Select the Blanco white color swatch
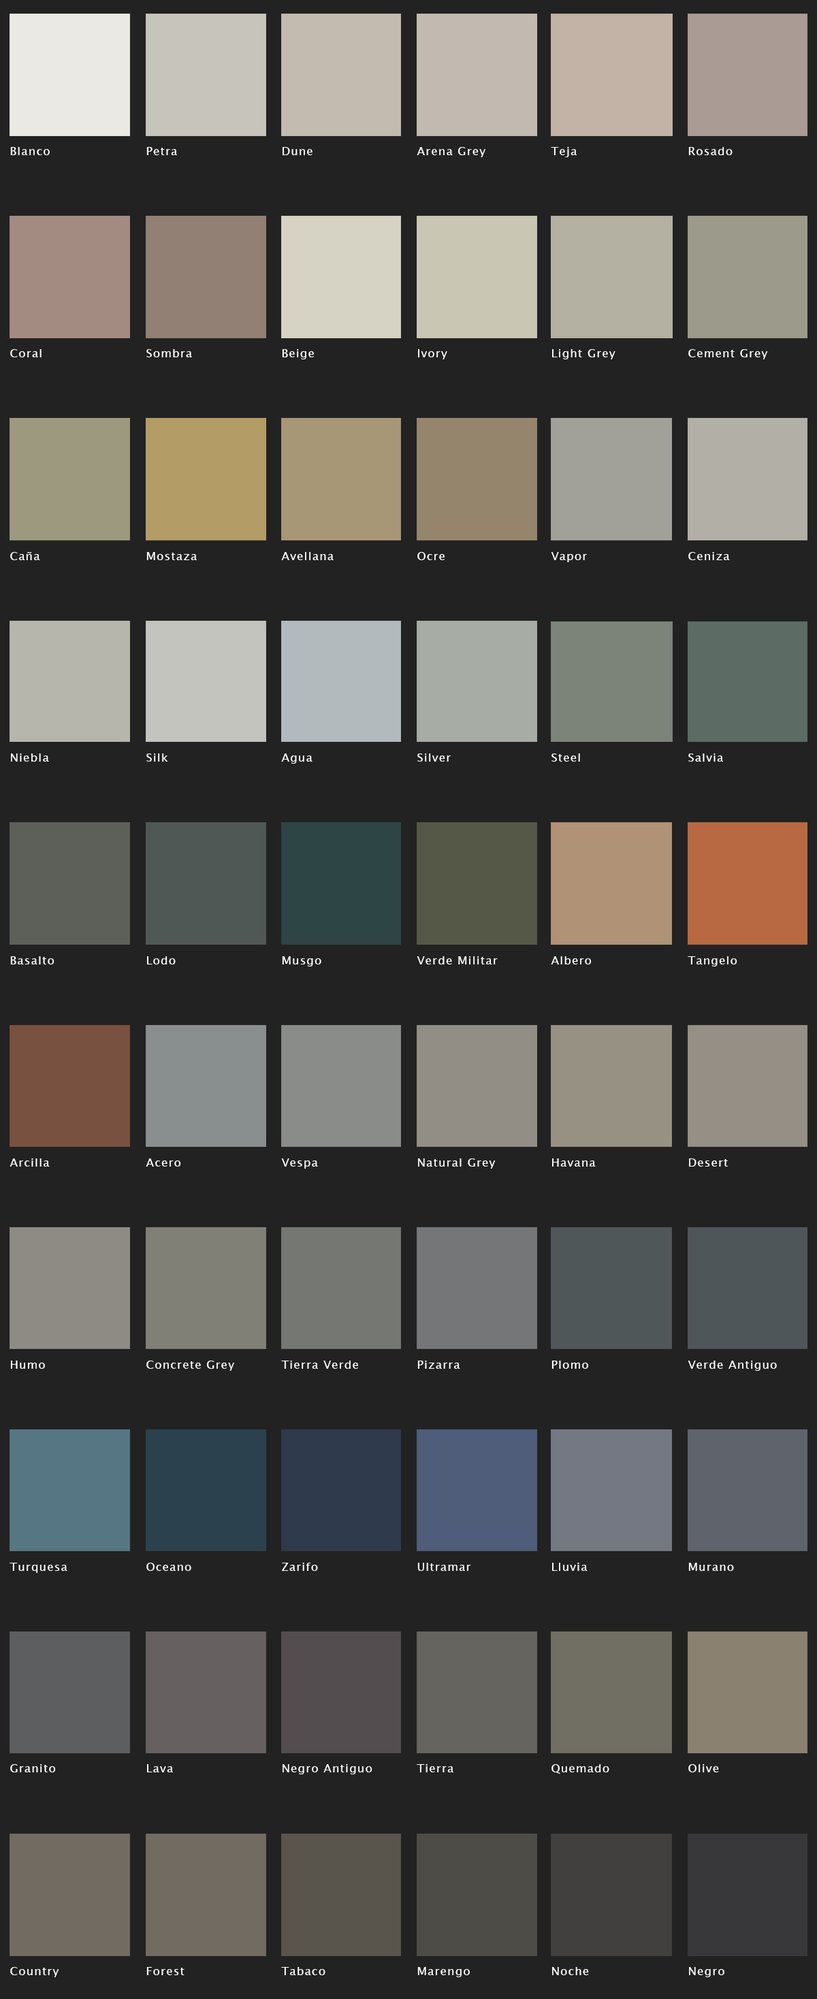The width and height of the screenshot is (817, 1999). pos(69,75)
